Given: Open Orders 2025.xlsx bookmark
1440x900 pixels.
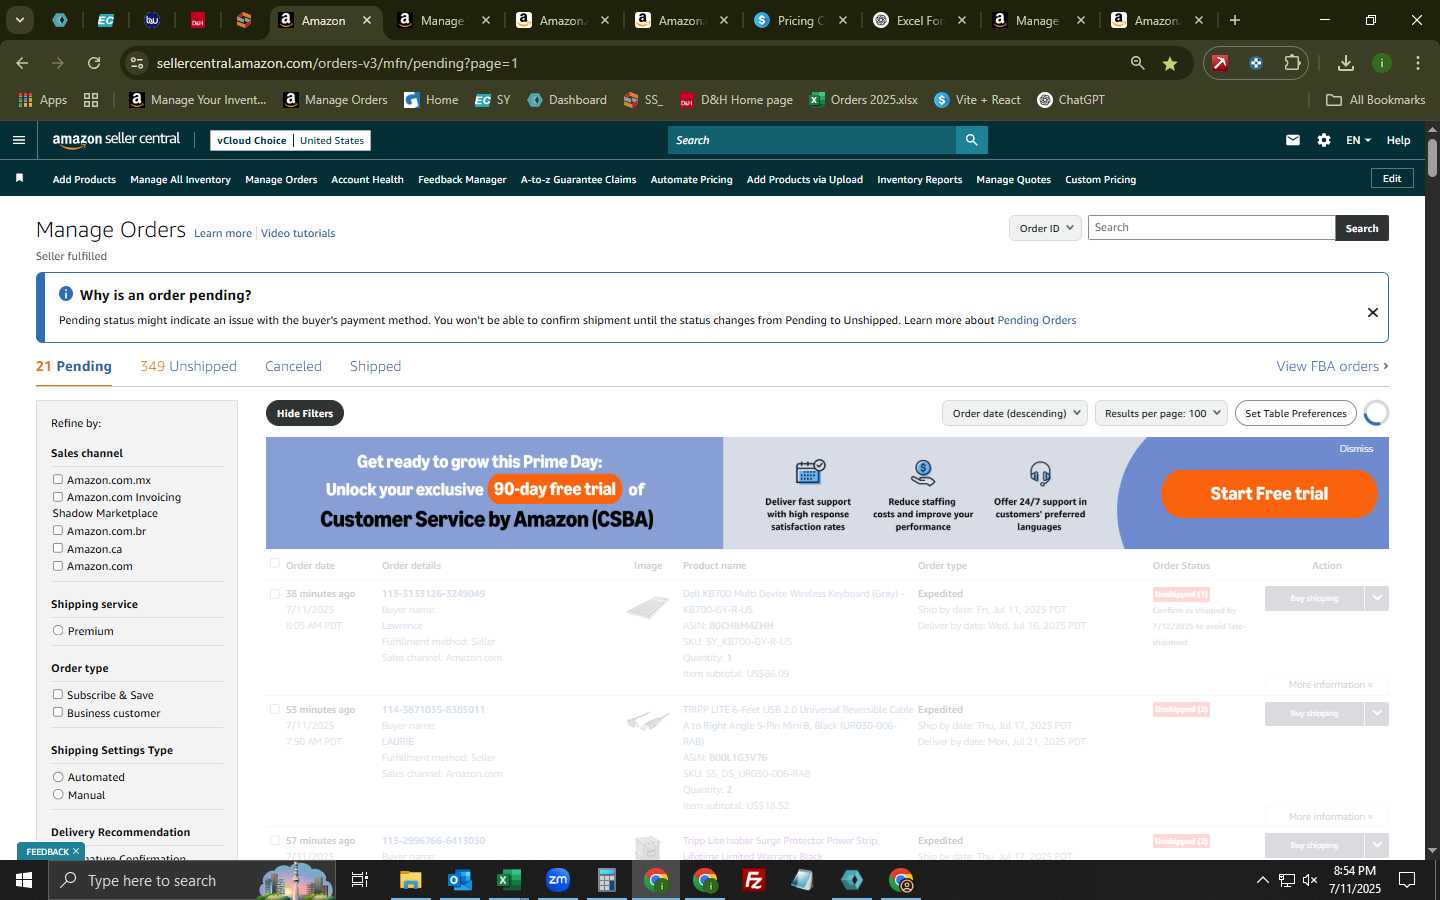Looking at the screenshot, I should pyautogui.click(x=864, y=100).
